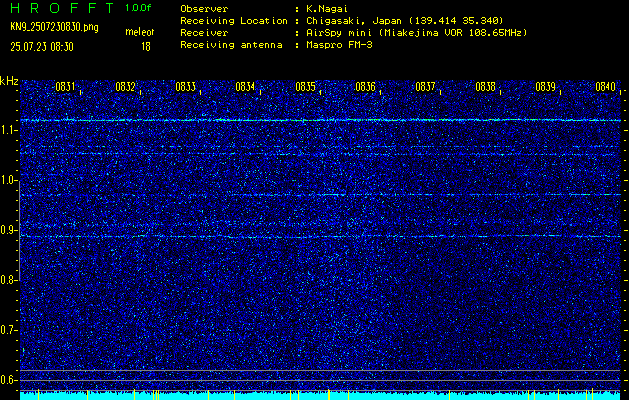This screenshot has width=629, height=400.
Task: Click the 0836 time tick label
Action: (x=365, y=87)
